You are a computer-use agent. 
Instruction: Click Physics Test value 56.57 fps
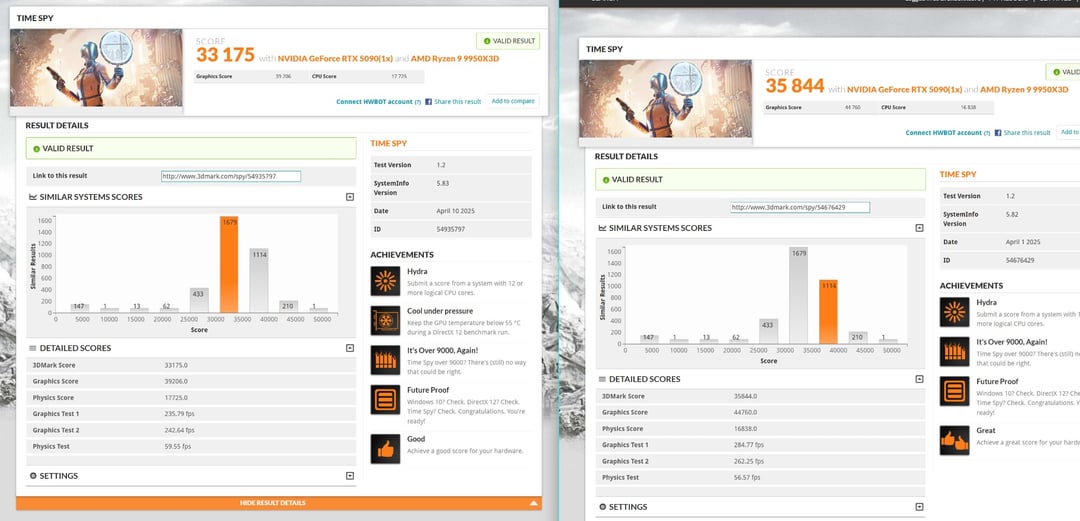(745, 478)
